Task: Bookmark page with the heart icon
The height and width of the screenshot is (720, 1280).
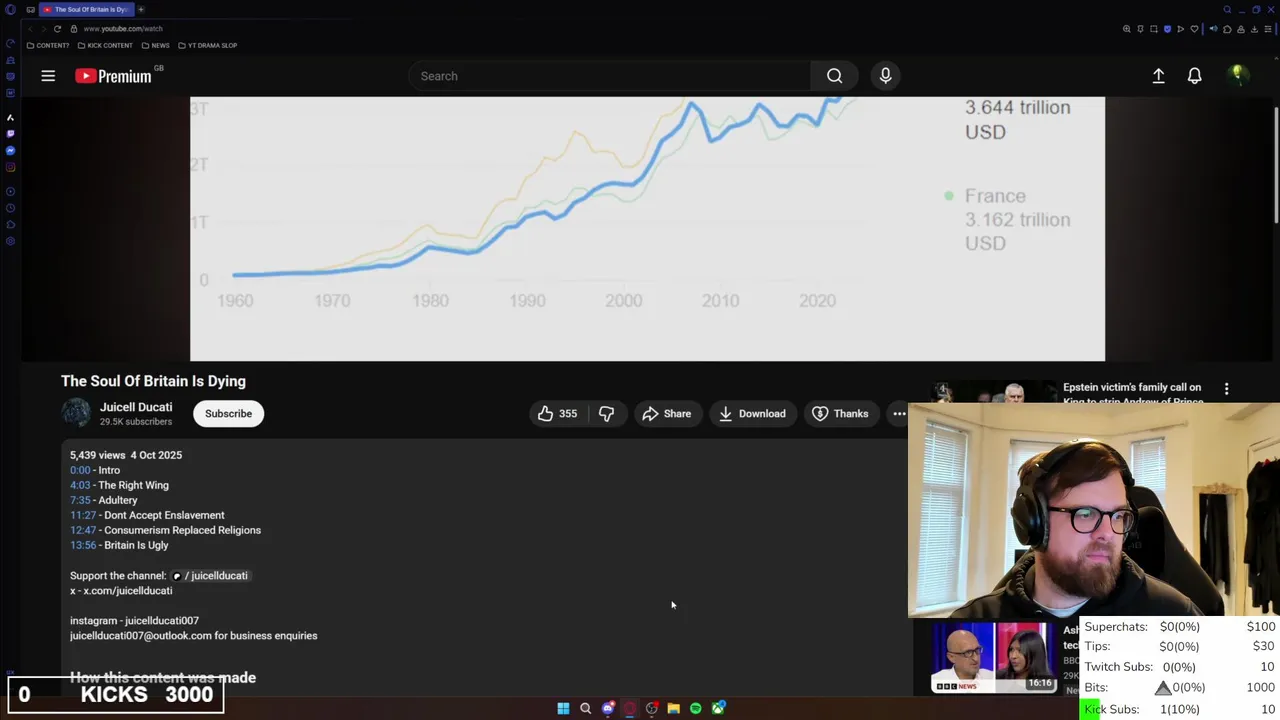Action: 1194,29
